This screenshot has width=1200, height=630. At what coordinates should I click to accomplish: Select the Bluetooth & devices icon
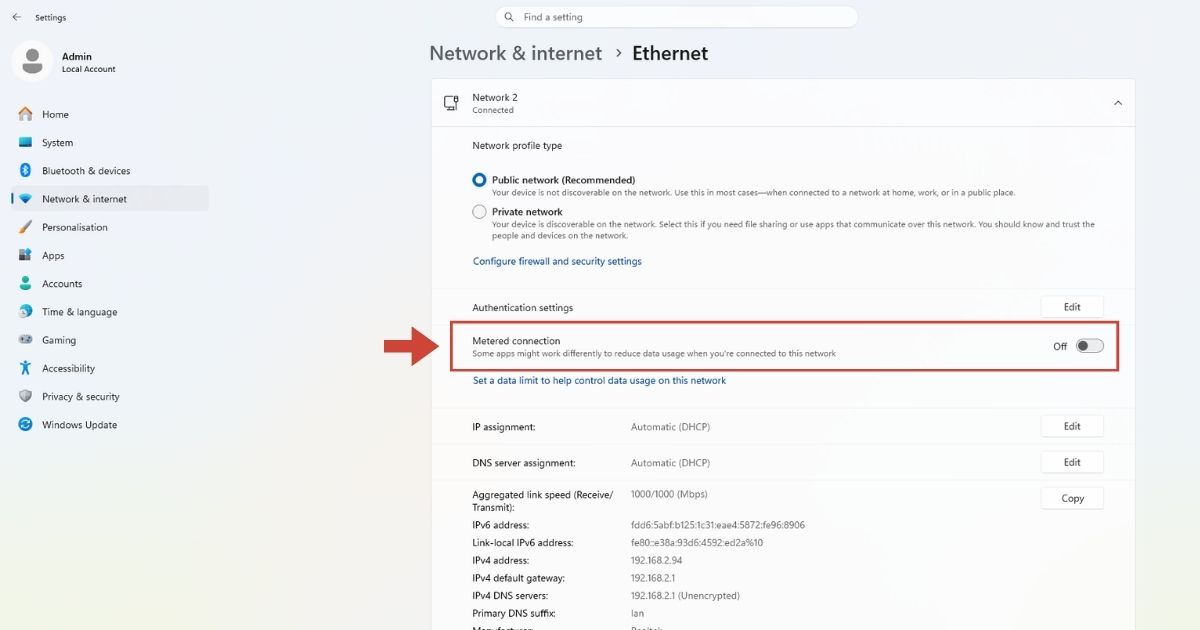point(25,171)
